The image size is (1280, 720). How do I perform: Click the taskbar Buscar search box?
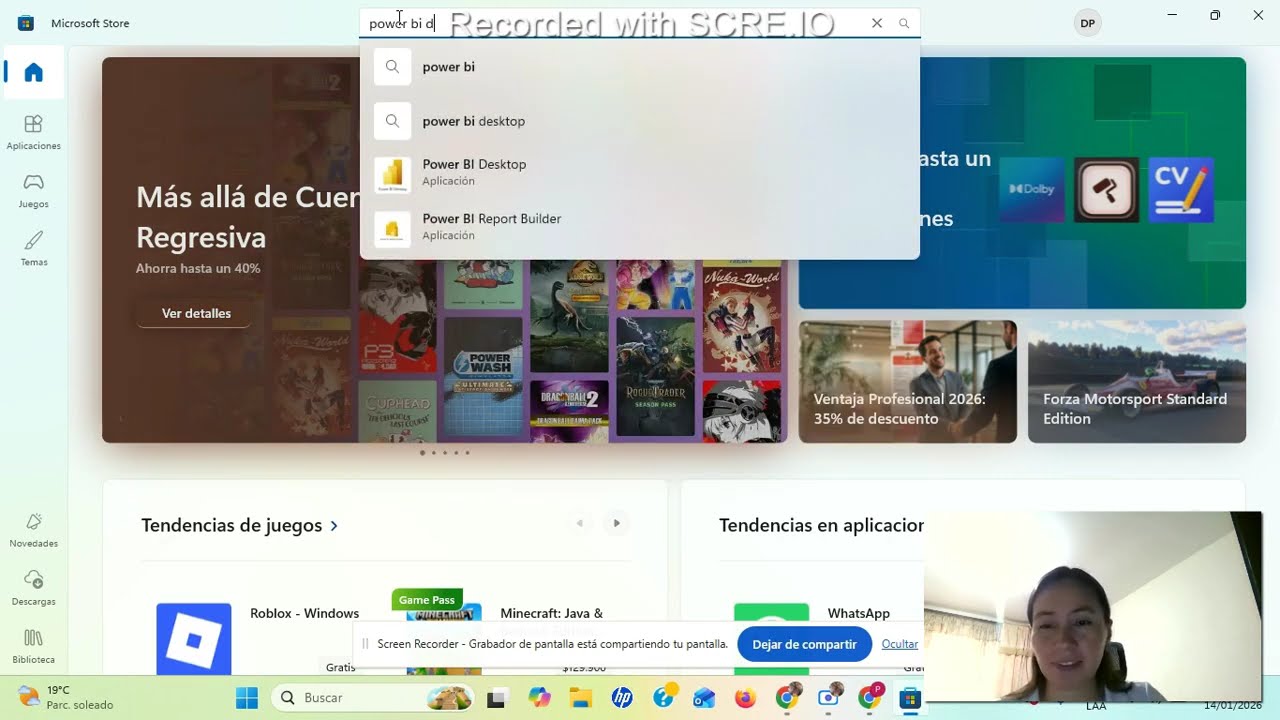pyautogui.click(x=373, y=698)
